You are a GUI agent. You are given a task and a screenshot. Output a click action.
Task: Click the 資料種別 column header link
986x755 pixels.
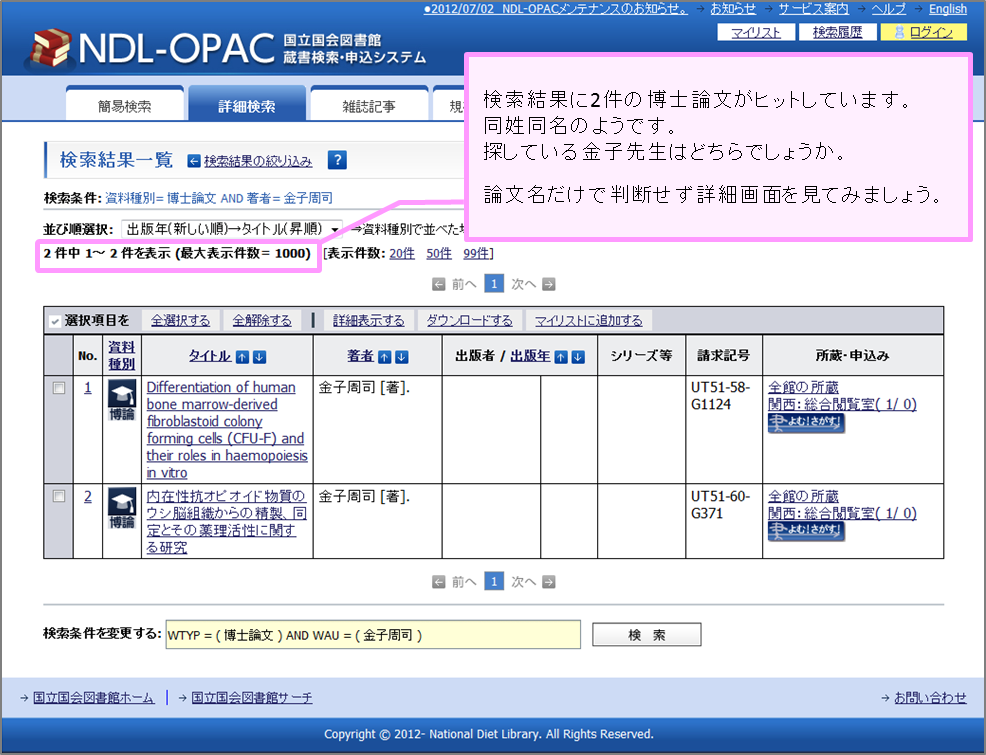click(121, 355)
